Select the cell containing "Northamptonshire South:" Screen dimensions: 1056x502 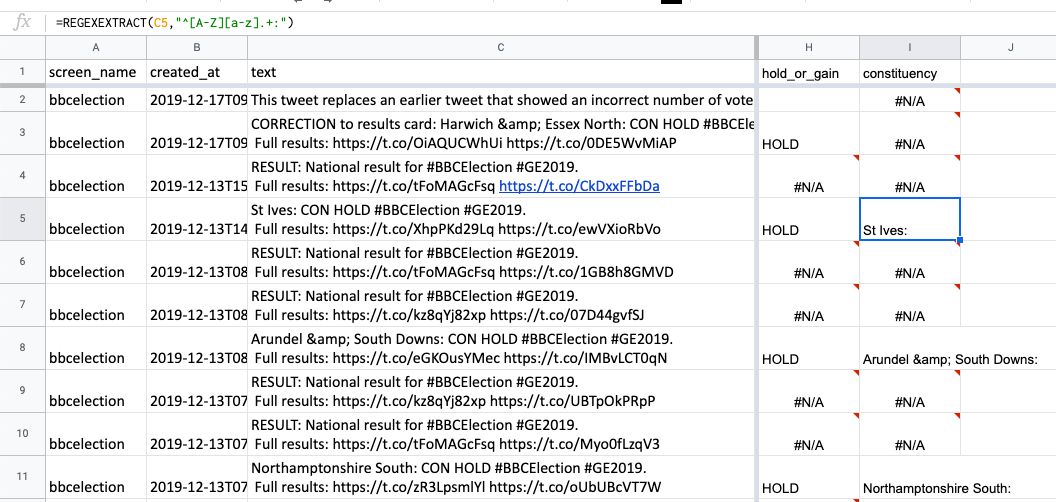(x=937, y=488)
